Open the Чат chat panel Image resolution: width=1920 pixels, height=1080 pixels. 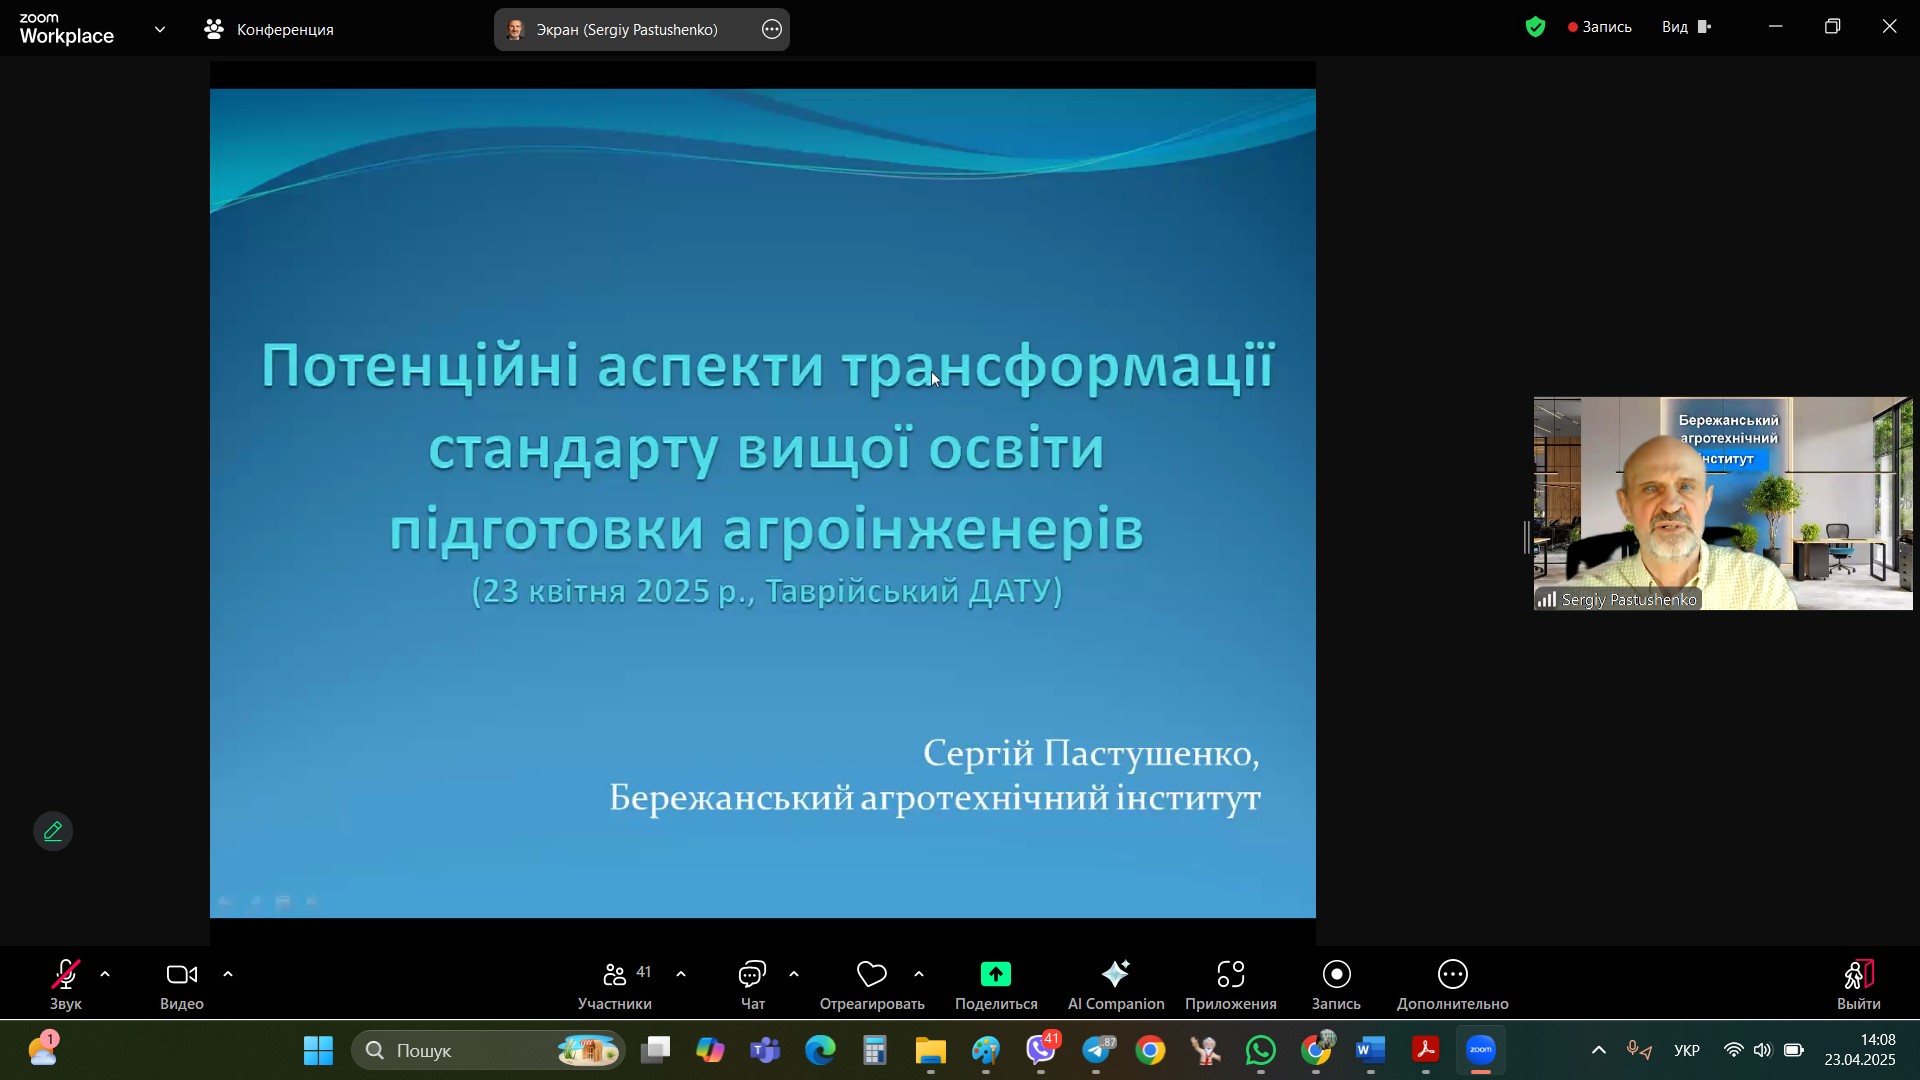(x=753, y=984)
